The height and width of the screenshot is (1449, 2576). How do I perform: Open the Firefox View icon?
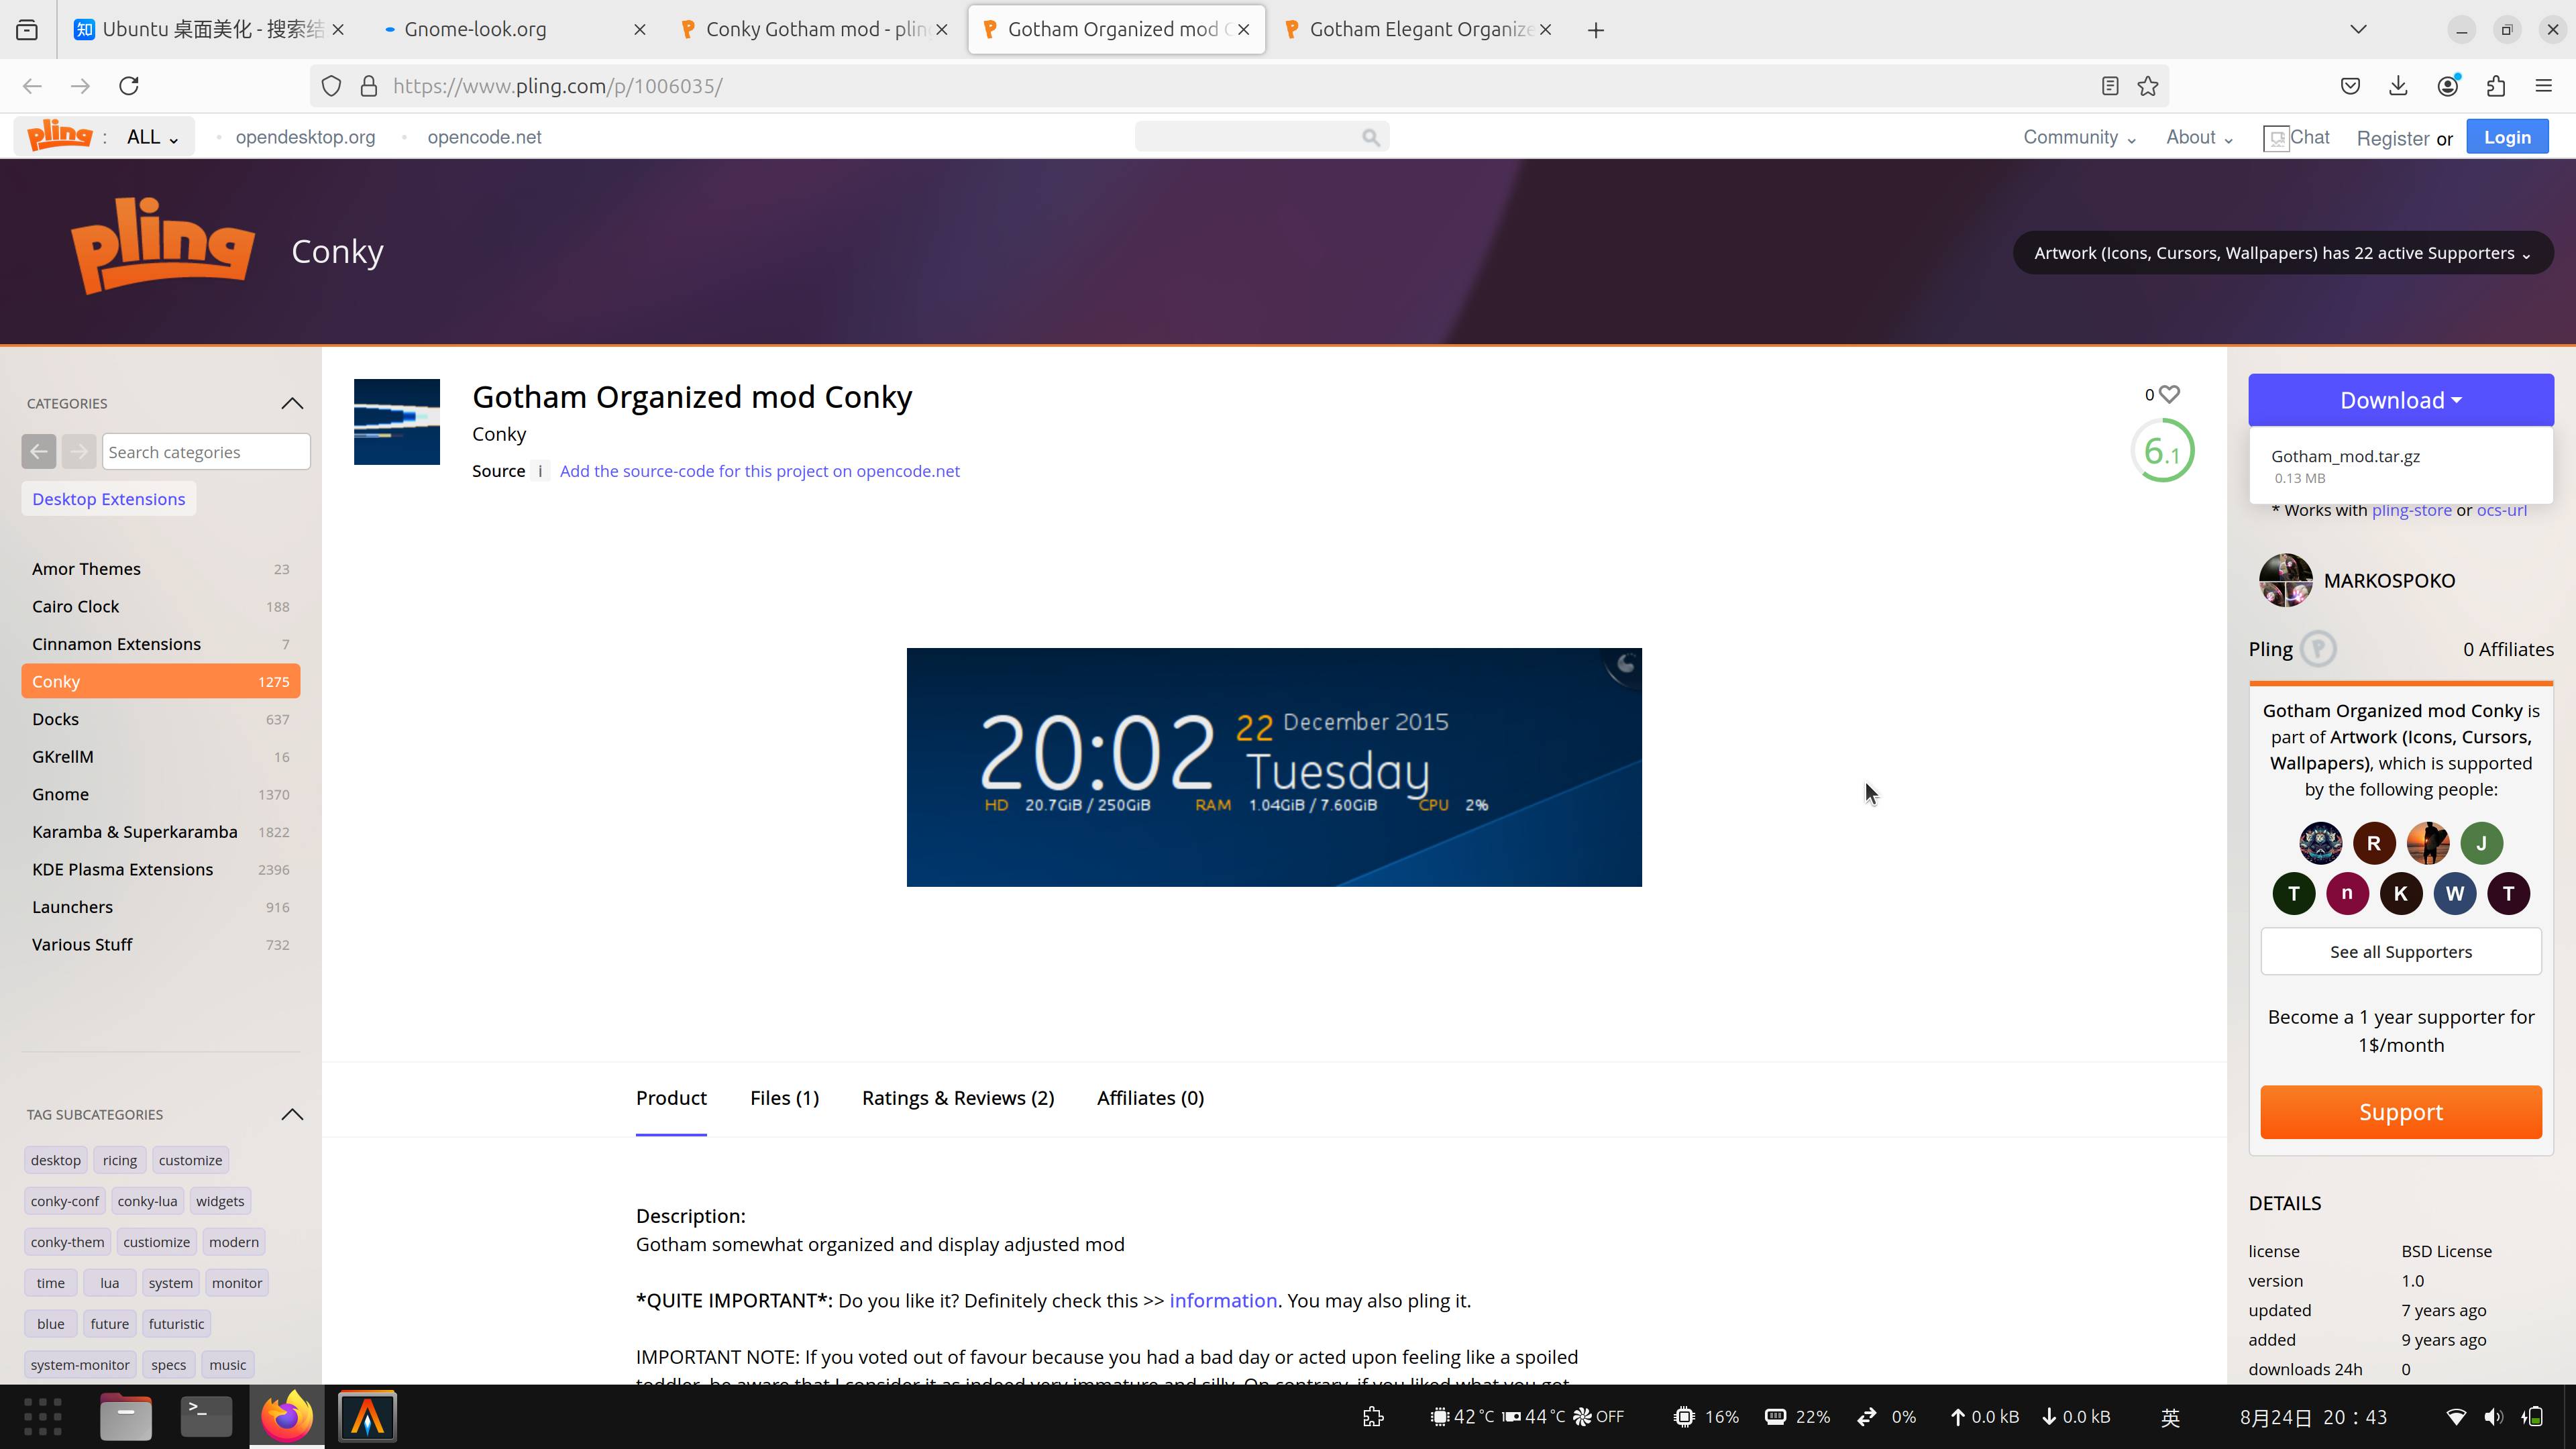coord(27,30)
